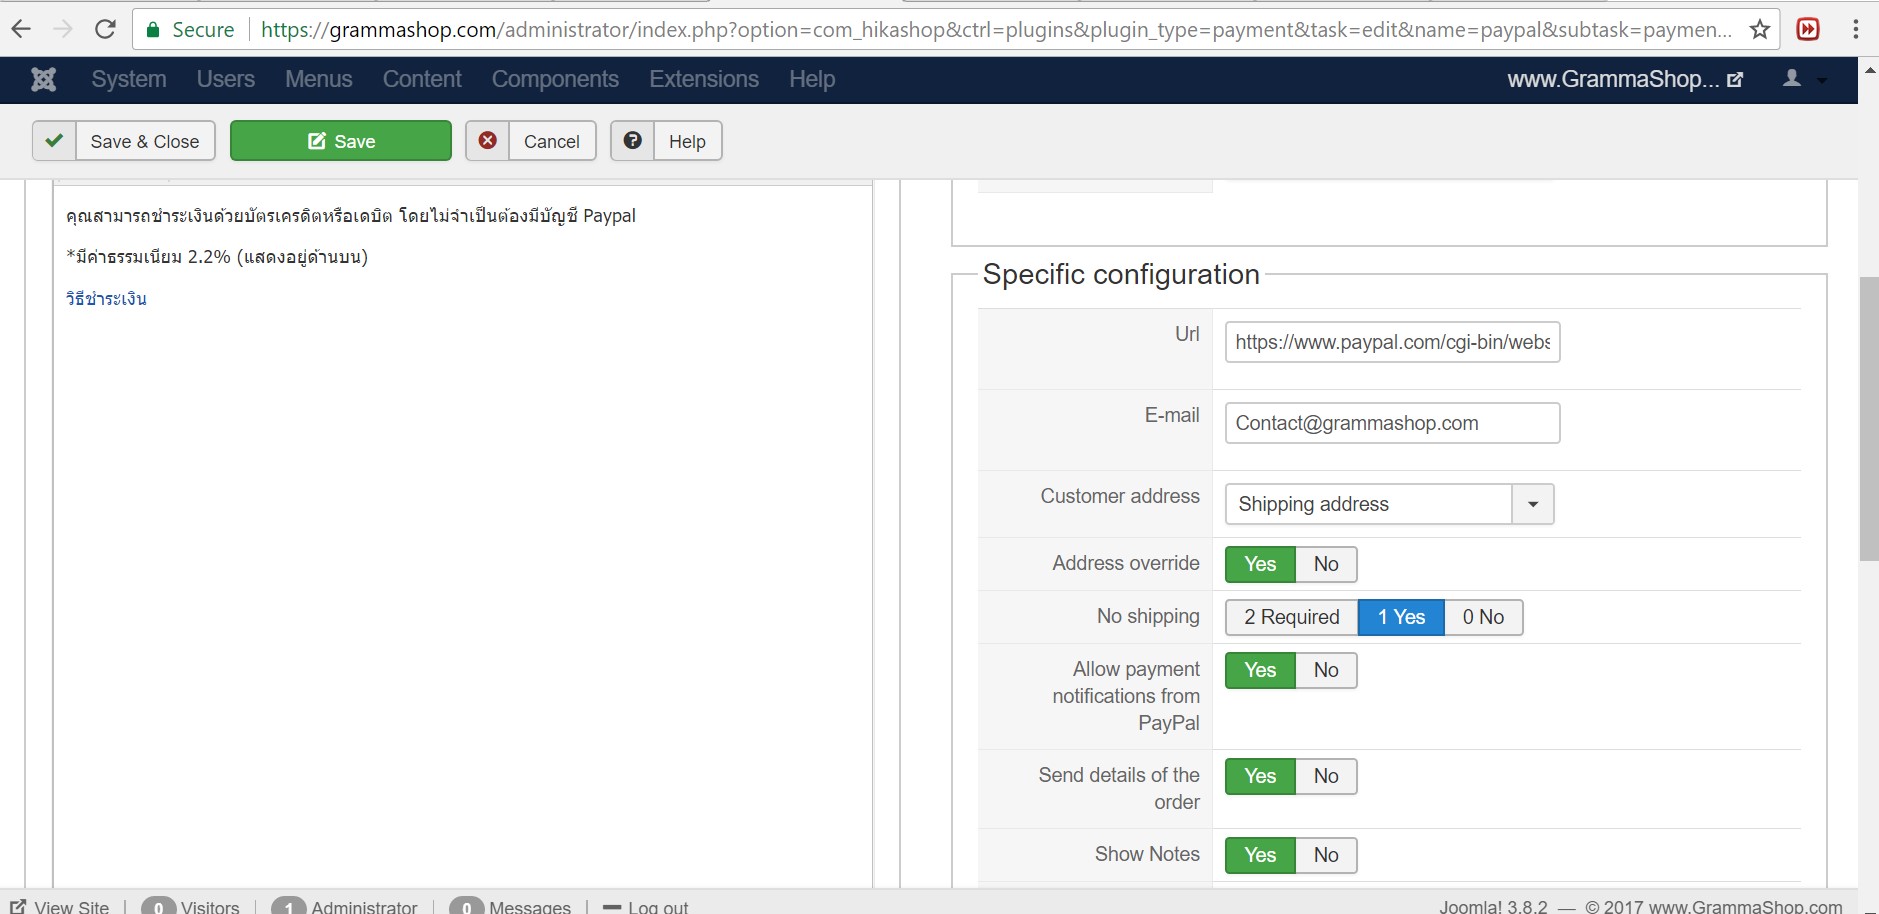
Task: Disable PayPal payment notifications with No
Action: coord(1326,670)
